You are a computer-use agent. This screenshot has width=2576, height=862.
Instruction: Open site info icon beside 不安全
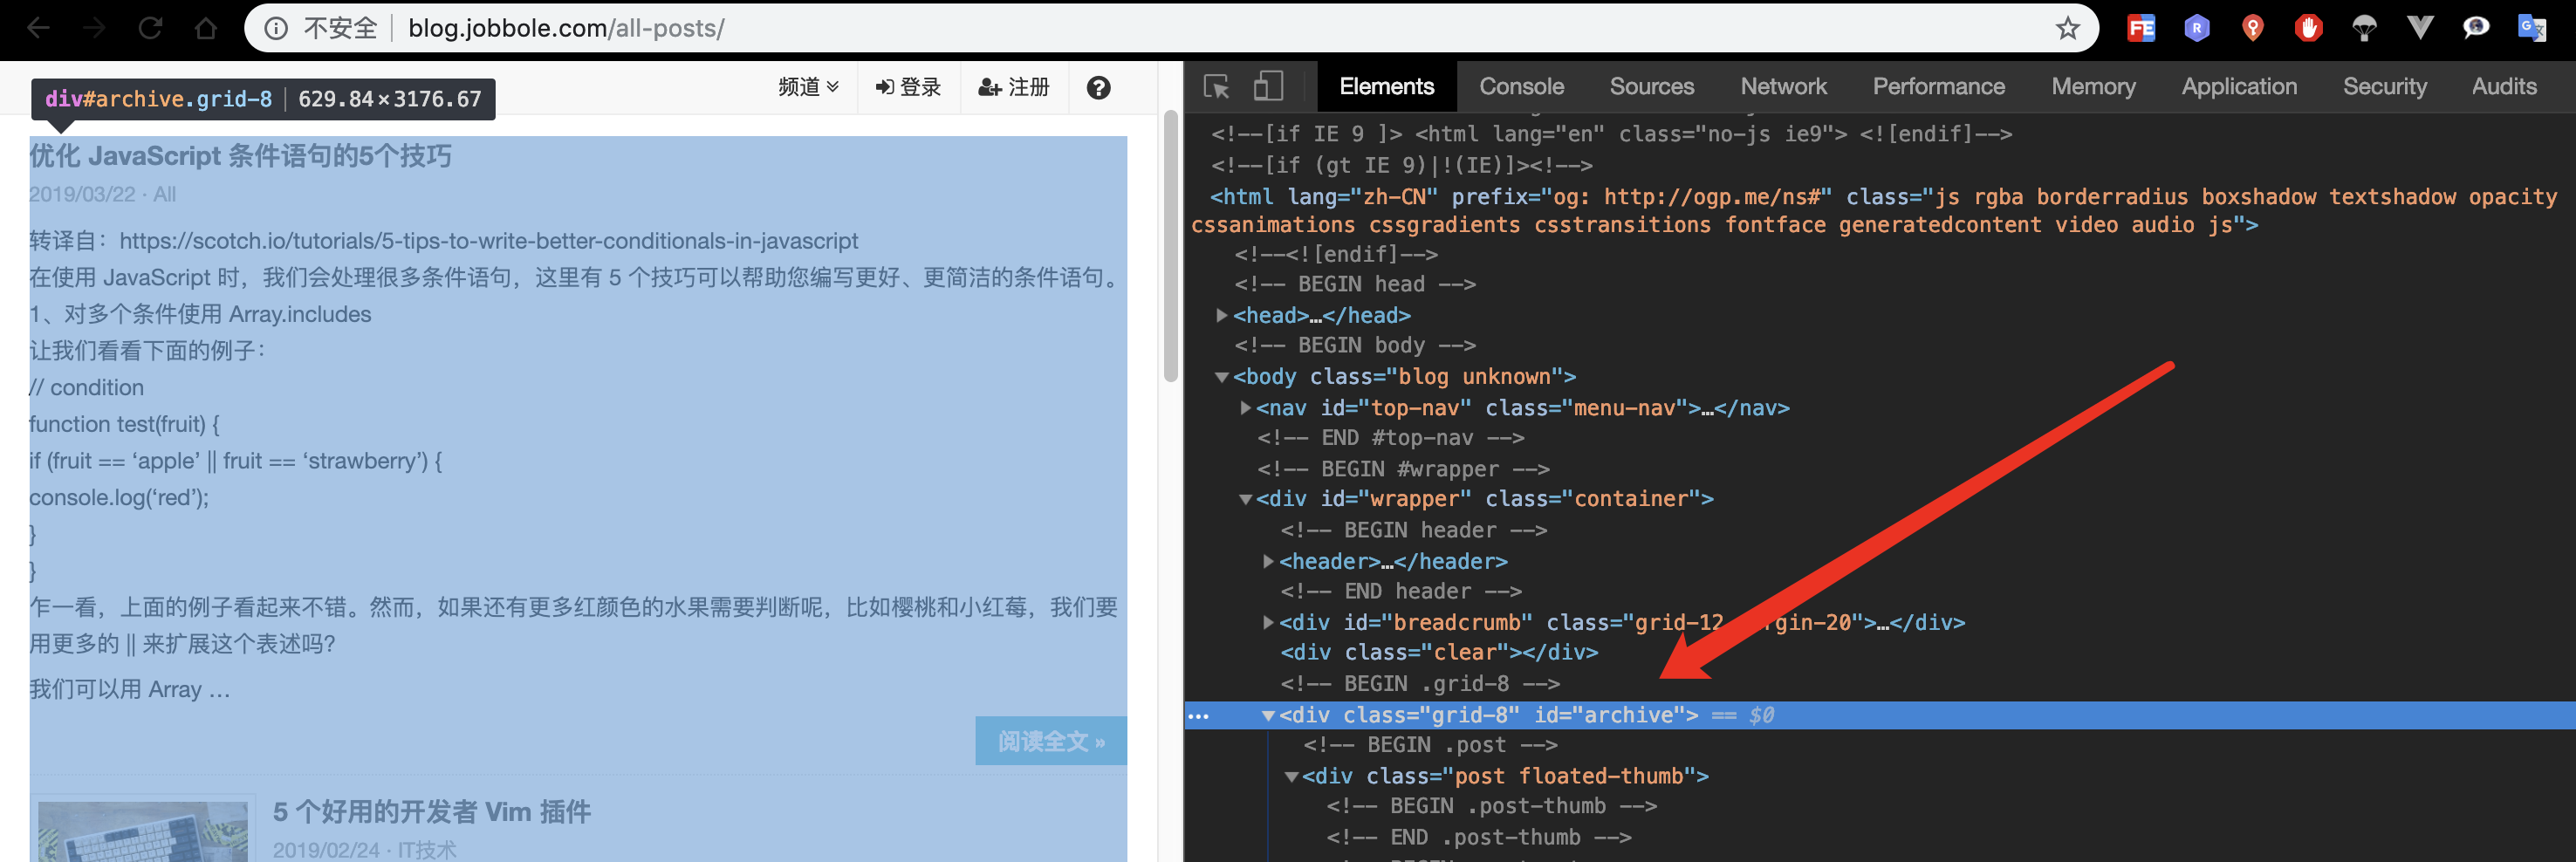point(276,28)
